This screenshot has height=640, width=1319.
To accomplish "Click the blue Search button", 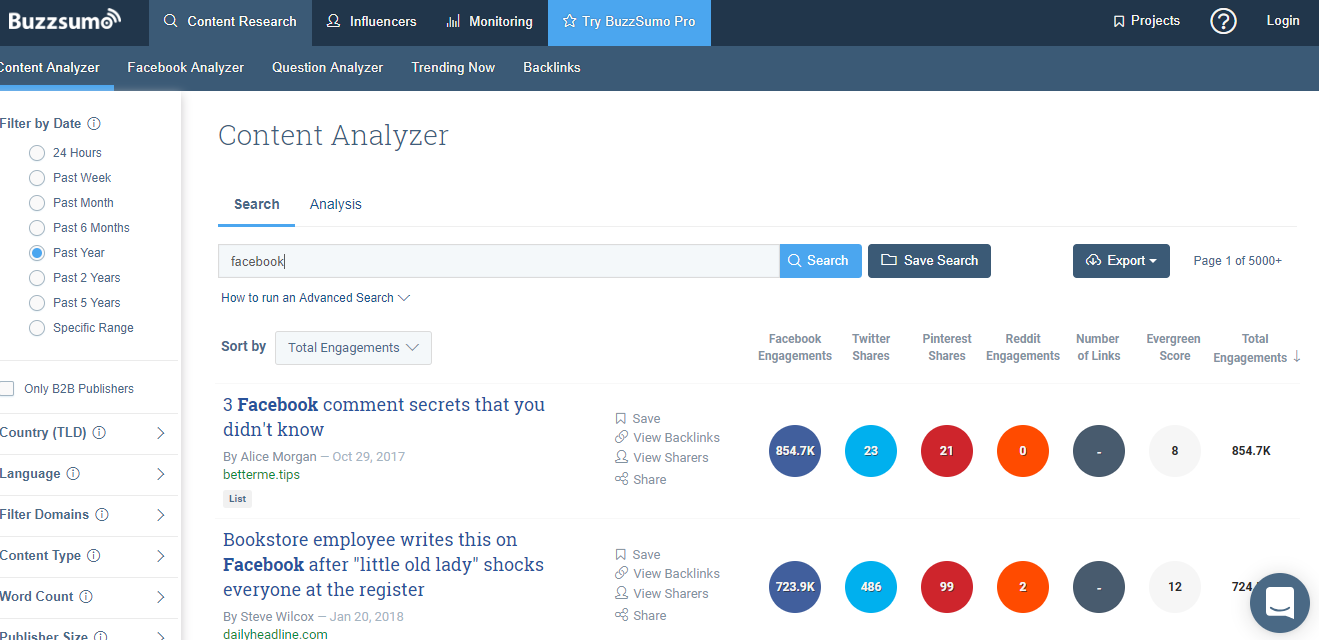I will [x=819, y=261].
